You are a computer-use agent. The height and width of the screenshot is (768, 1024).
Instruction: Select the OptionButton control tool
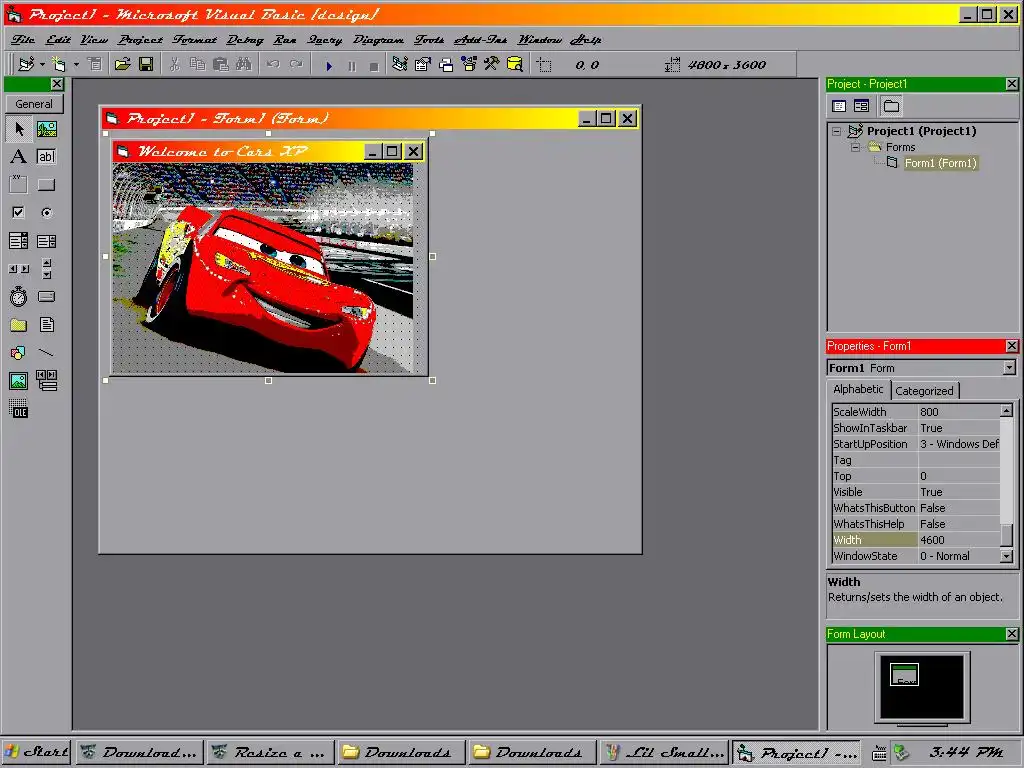click(x=46, y=212)
